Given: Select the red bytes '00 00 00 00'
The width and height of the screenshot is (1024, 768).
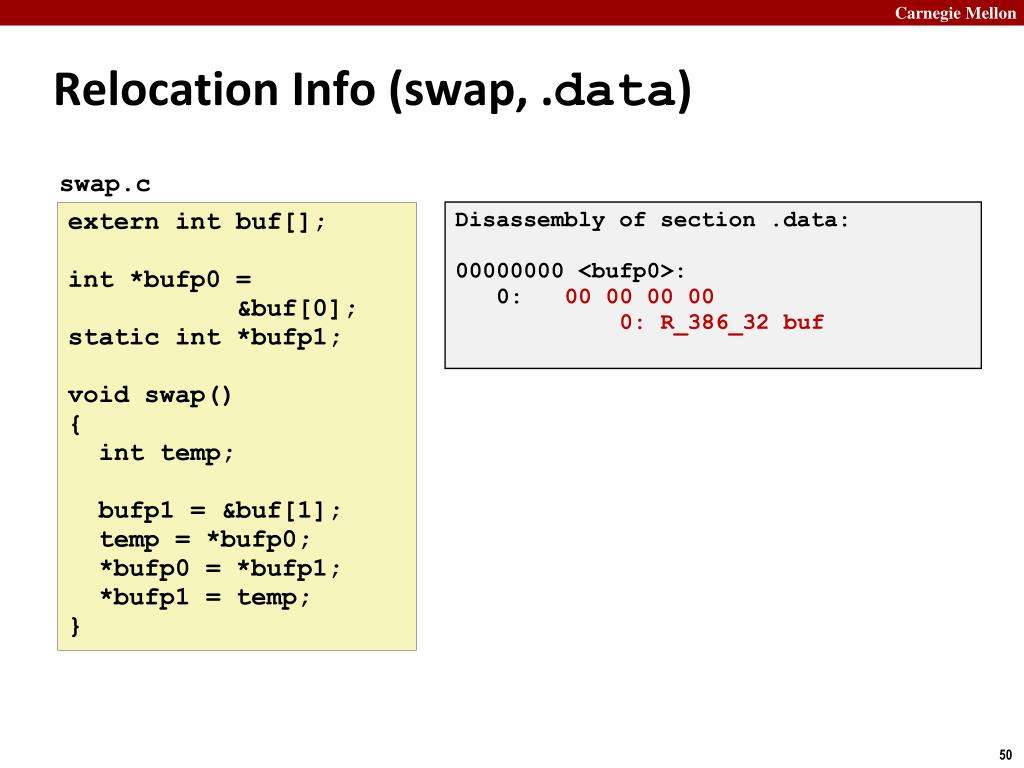Looking at the screenshot, I should tap(639, 296).
